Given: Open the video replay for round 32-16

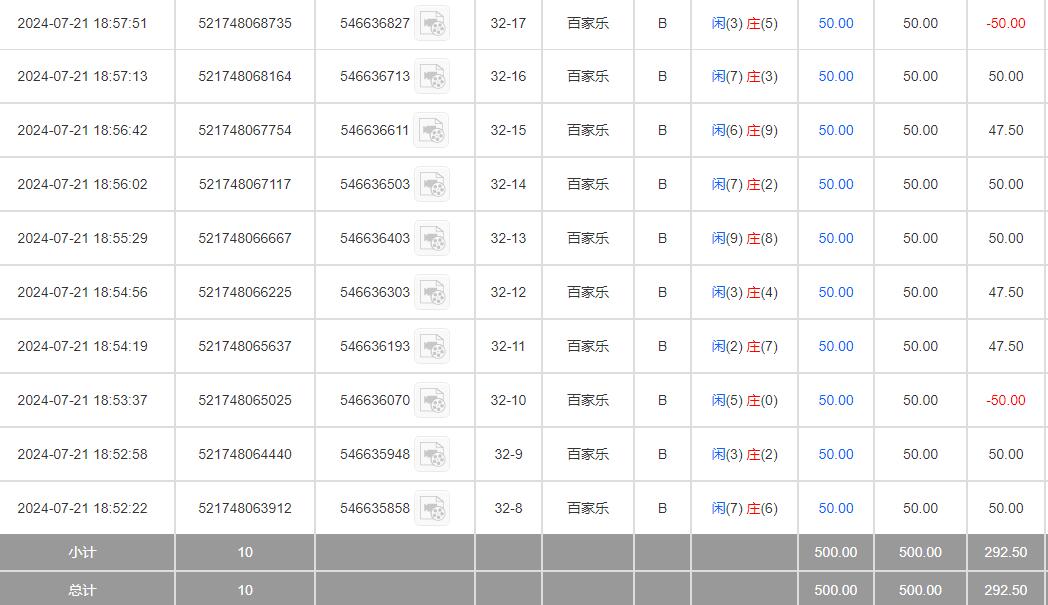Looking at the screenshot, I should pos(431,76).
